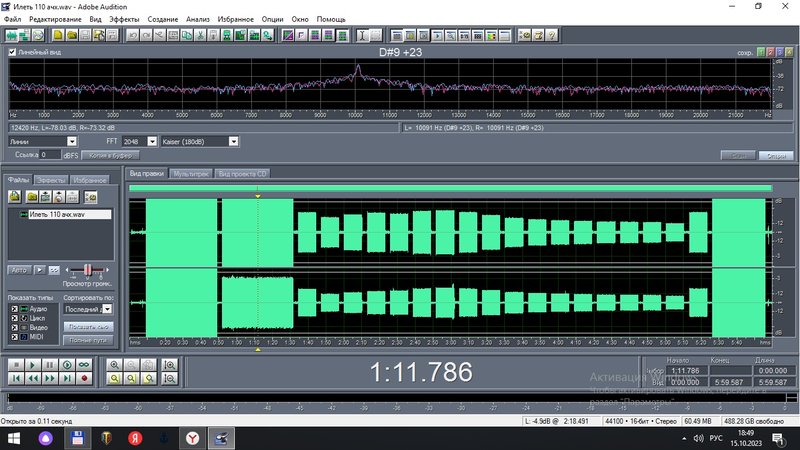Click the Stop transport button

(16, 365)
